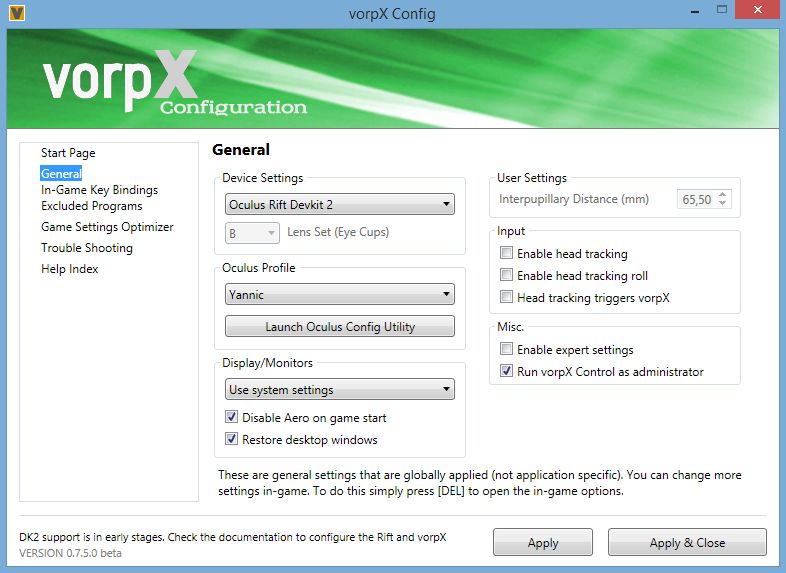
Task: Minimize the vorpX Config window
Action: pos(695,11)
